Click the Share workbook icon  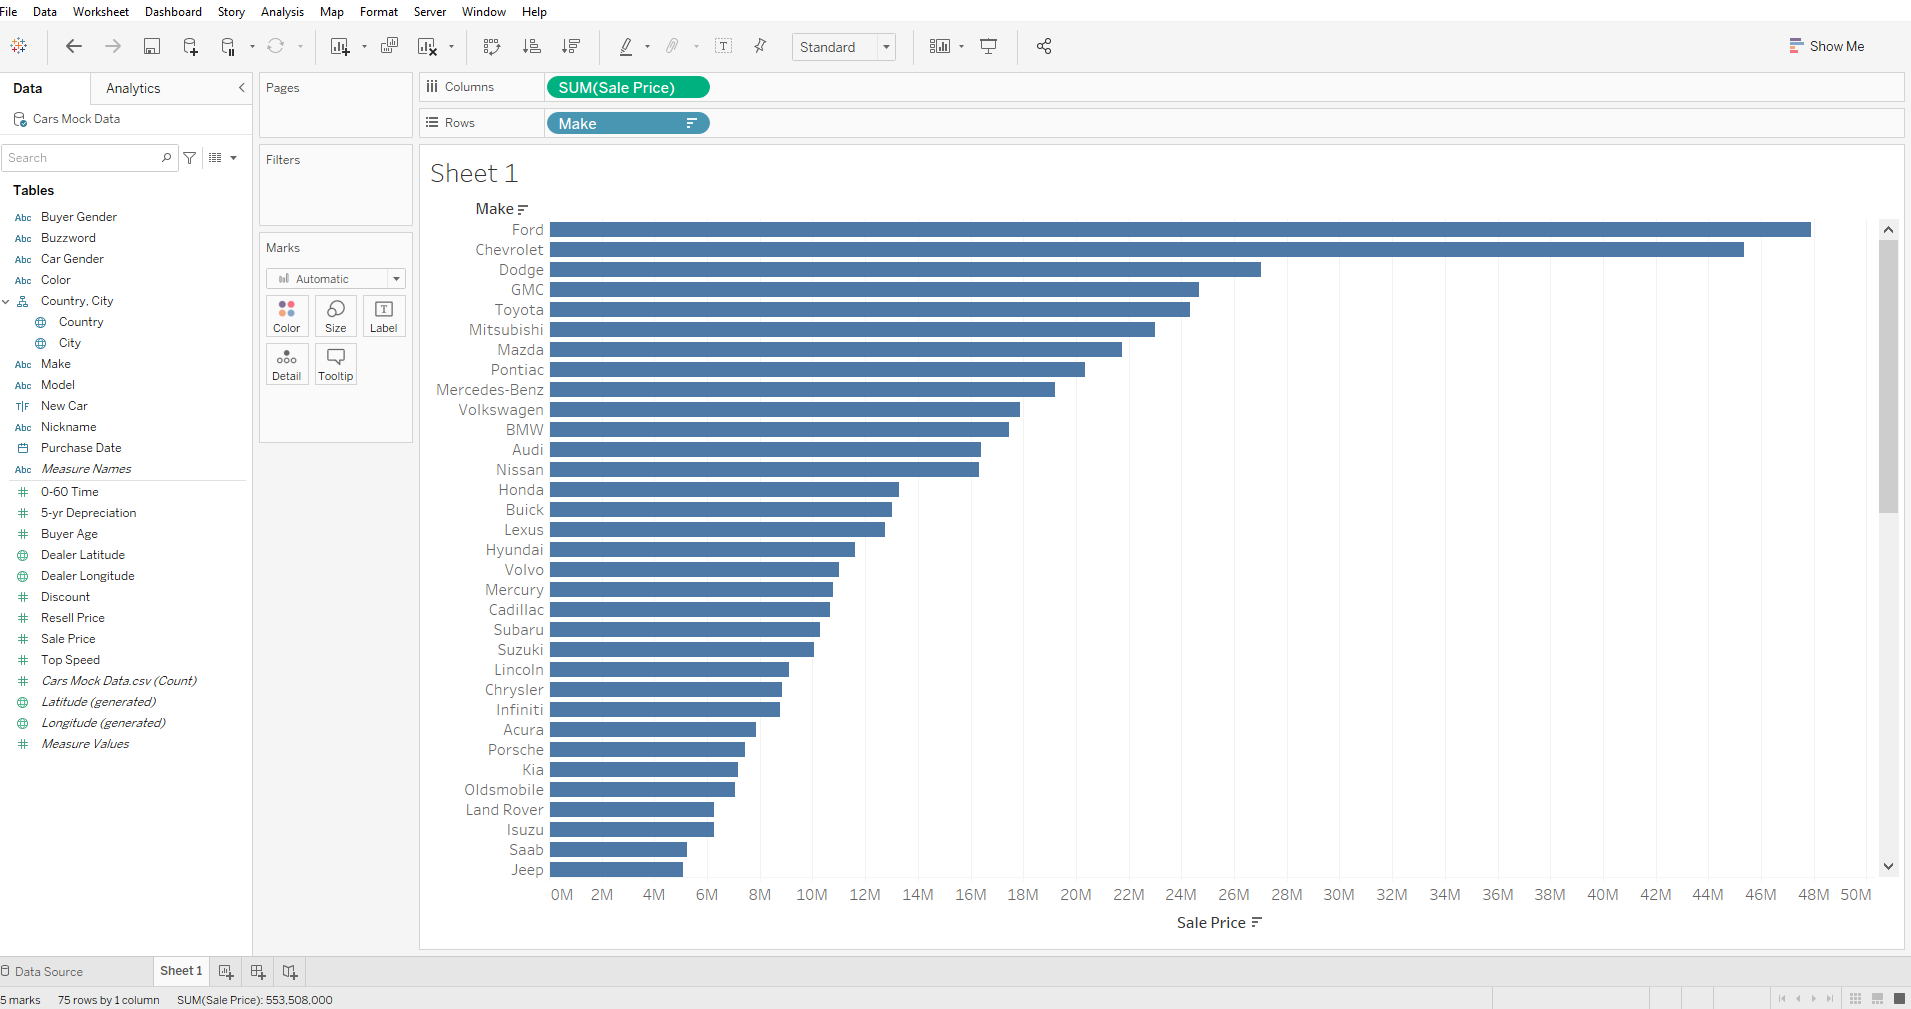tap(1044, 46)
